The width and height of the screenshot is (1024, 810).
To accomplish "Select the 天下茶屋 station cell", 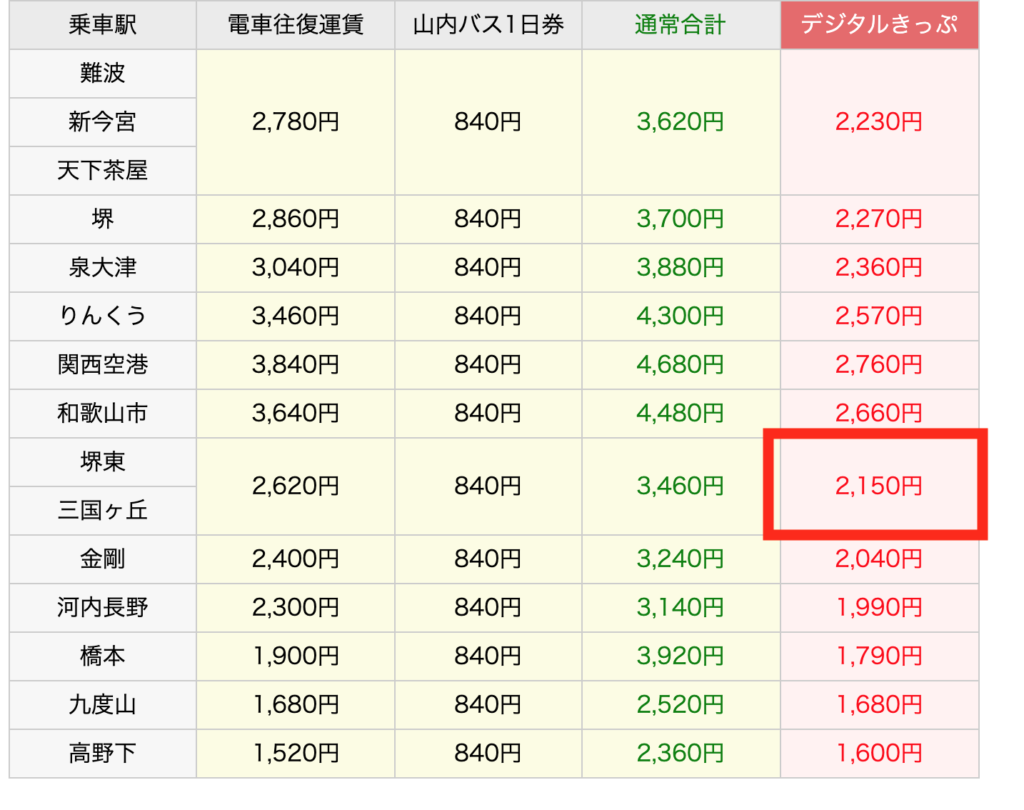I will (x=102, y=171).
